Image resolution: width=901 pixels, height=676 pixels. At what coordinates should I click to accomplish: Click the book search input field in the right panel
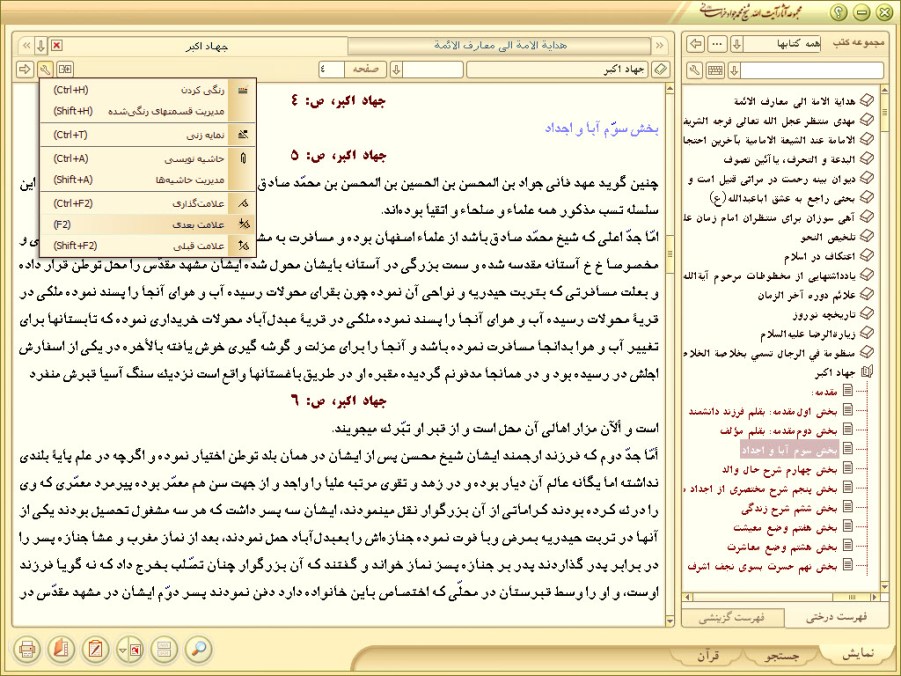click(811, 71)
